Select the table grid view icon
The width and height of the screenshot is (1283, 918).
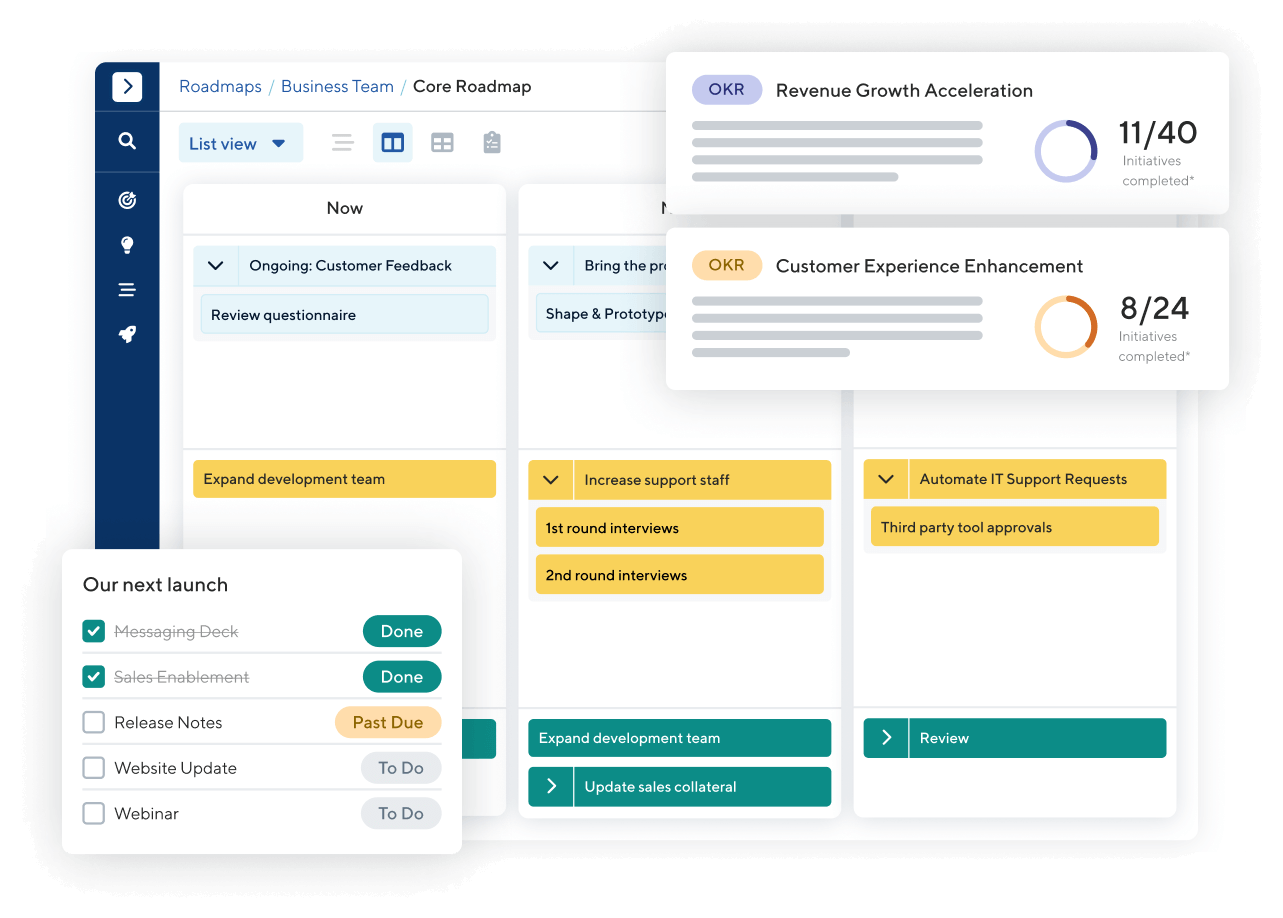(x=442, y=143)
